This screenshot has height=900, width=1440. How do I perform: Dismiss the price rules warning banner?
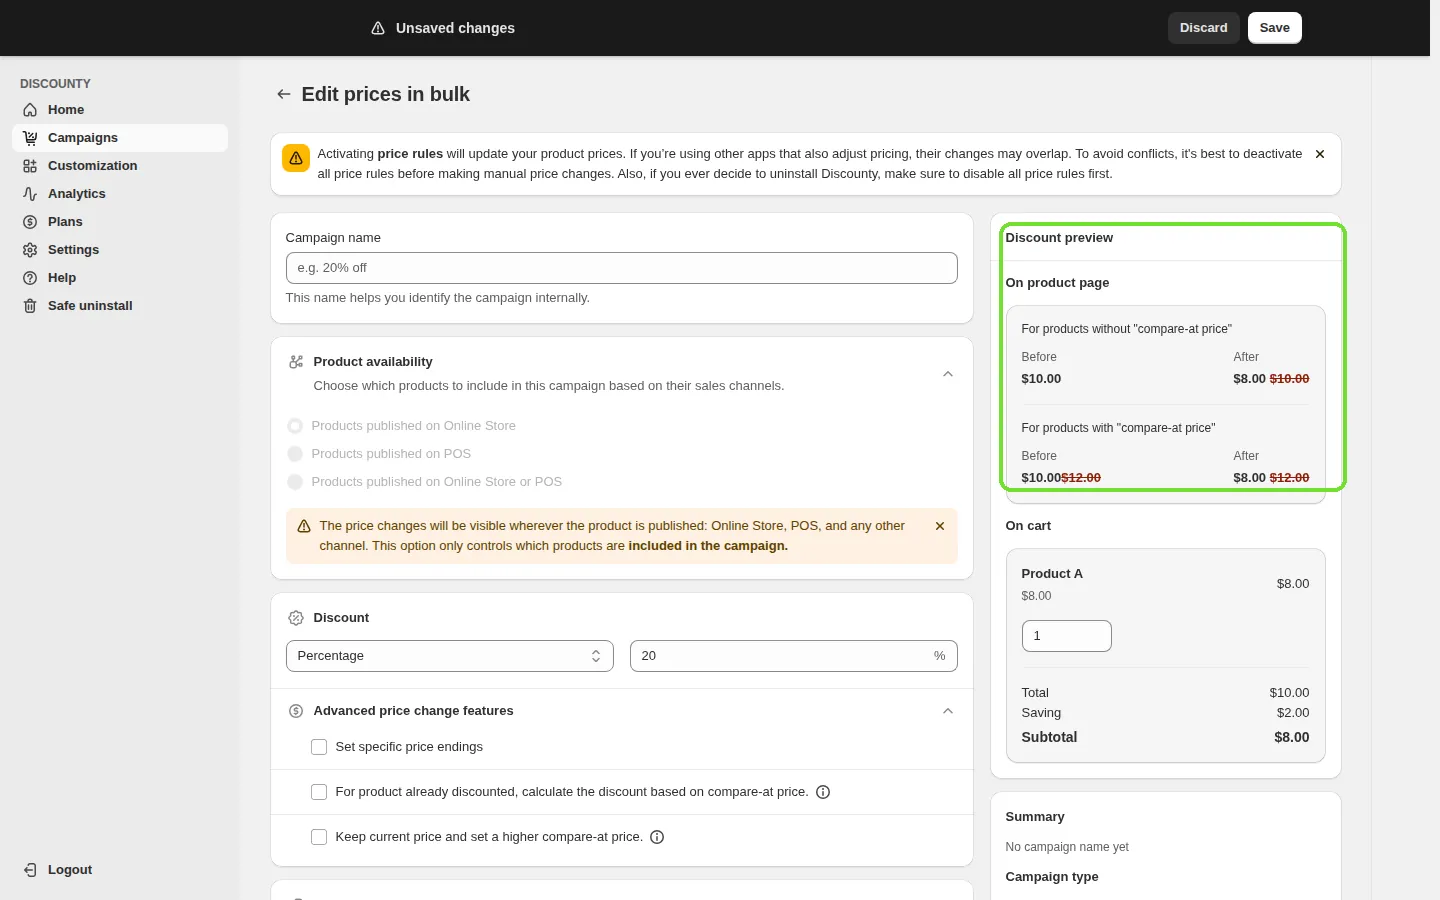pos(1320,154)
